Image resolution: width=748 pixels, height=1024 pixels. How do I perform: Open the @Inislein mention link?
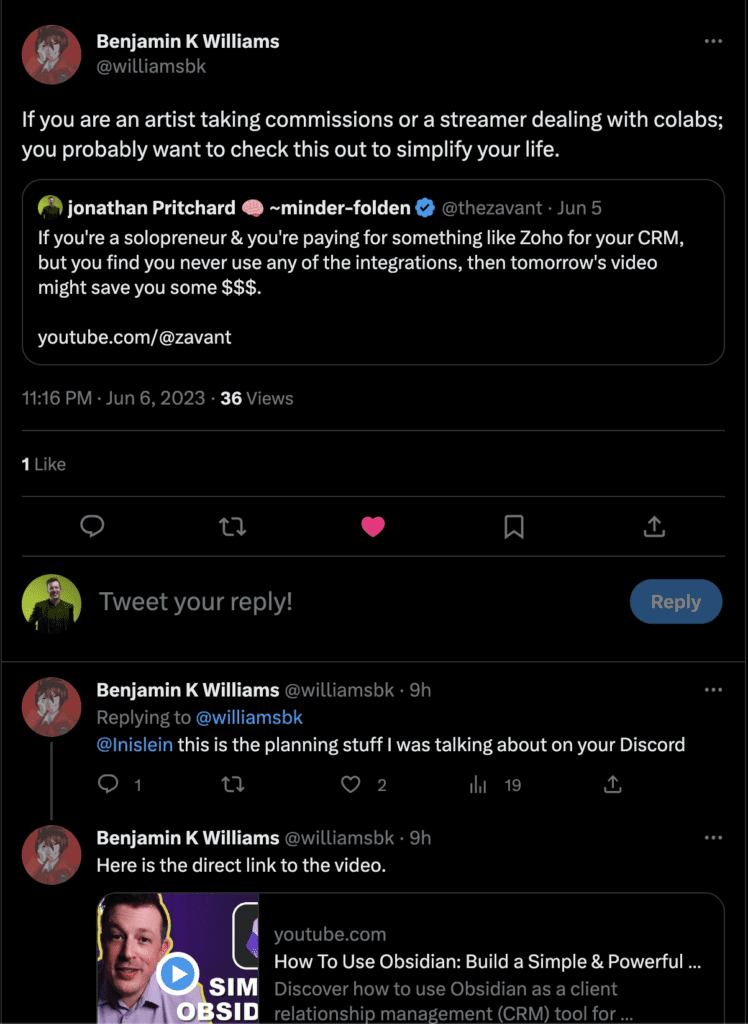click(x=135, y=744)
